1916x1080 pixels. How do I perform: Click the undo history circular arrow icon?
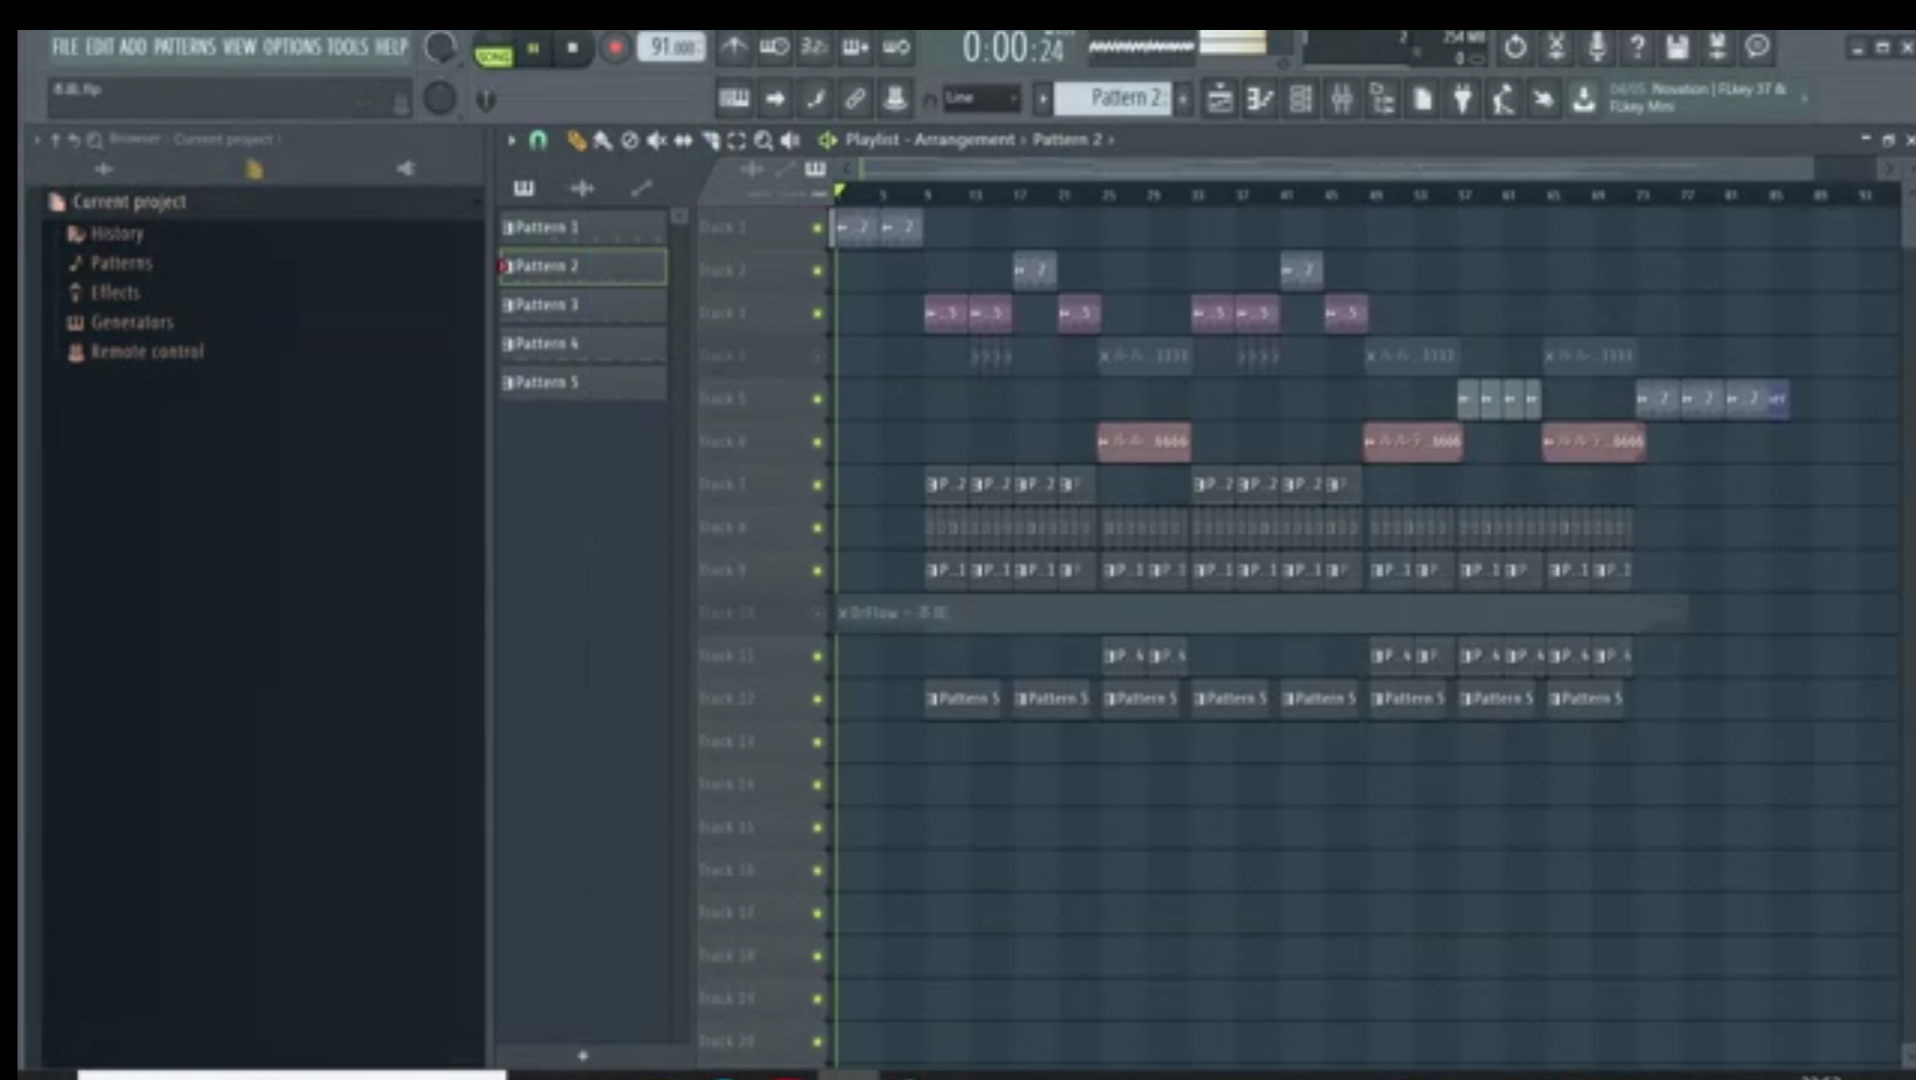(x=1515, y=47)
